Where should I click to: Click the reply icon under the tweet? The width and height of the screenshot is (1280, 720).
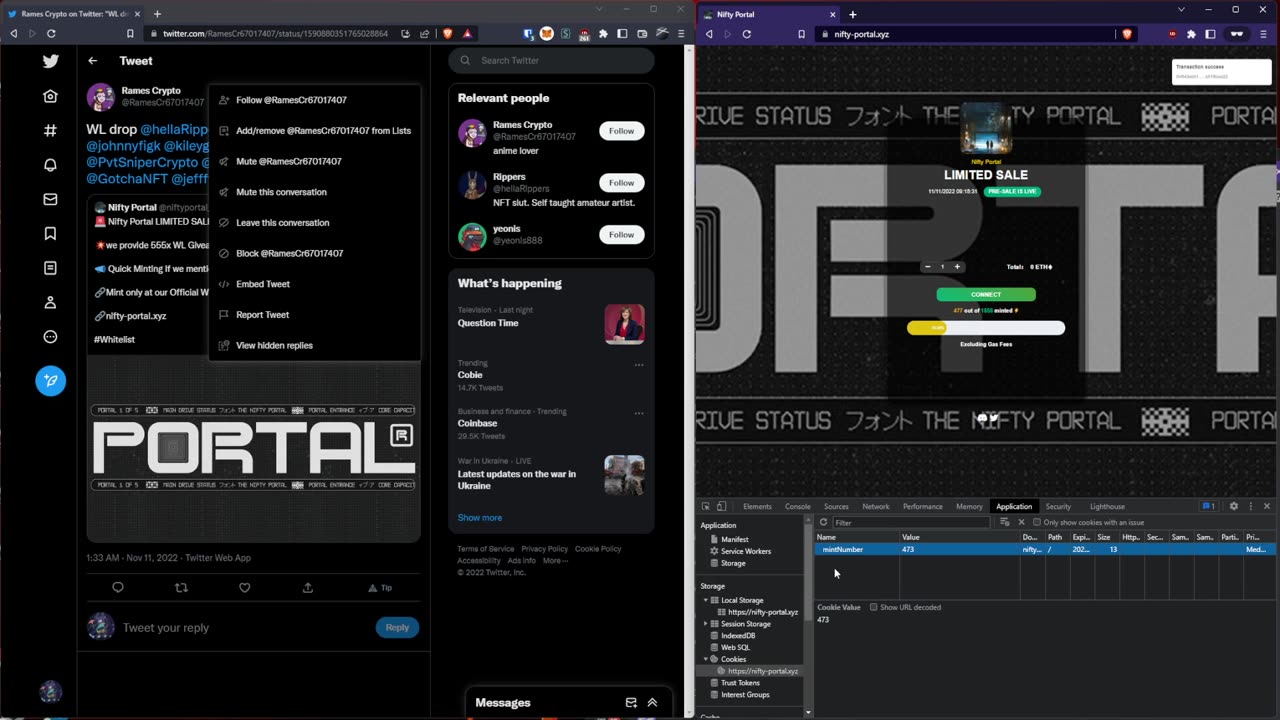(x=118, y=588)
